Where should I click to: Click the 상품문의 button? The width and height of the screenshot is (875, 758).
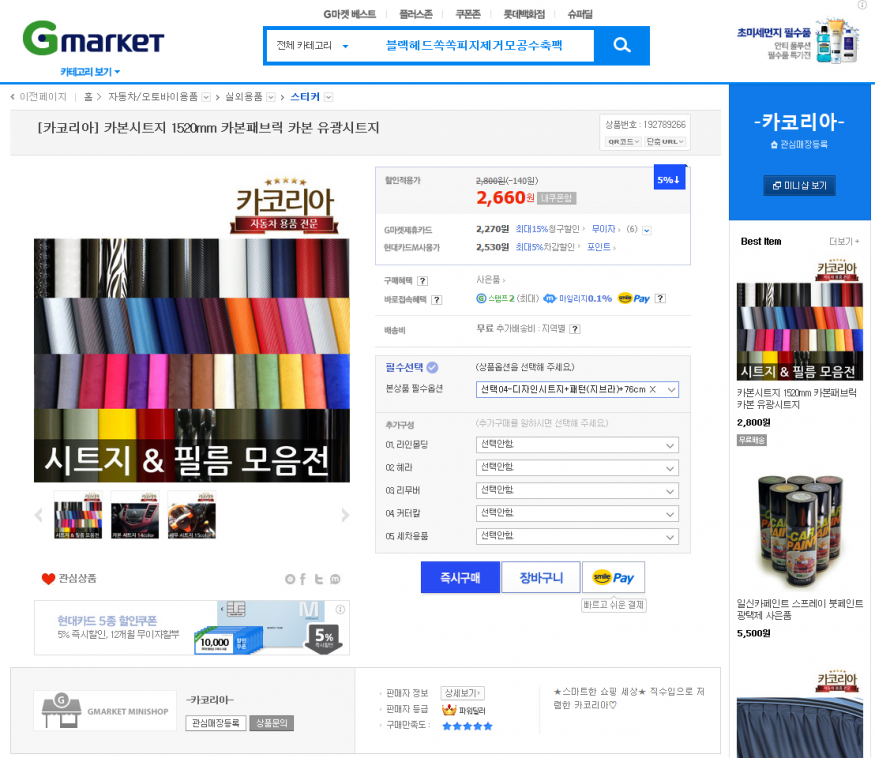(x=271, y=723)
